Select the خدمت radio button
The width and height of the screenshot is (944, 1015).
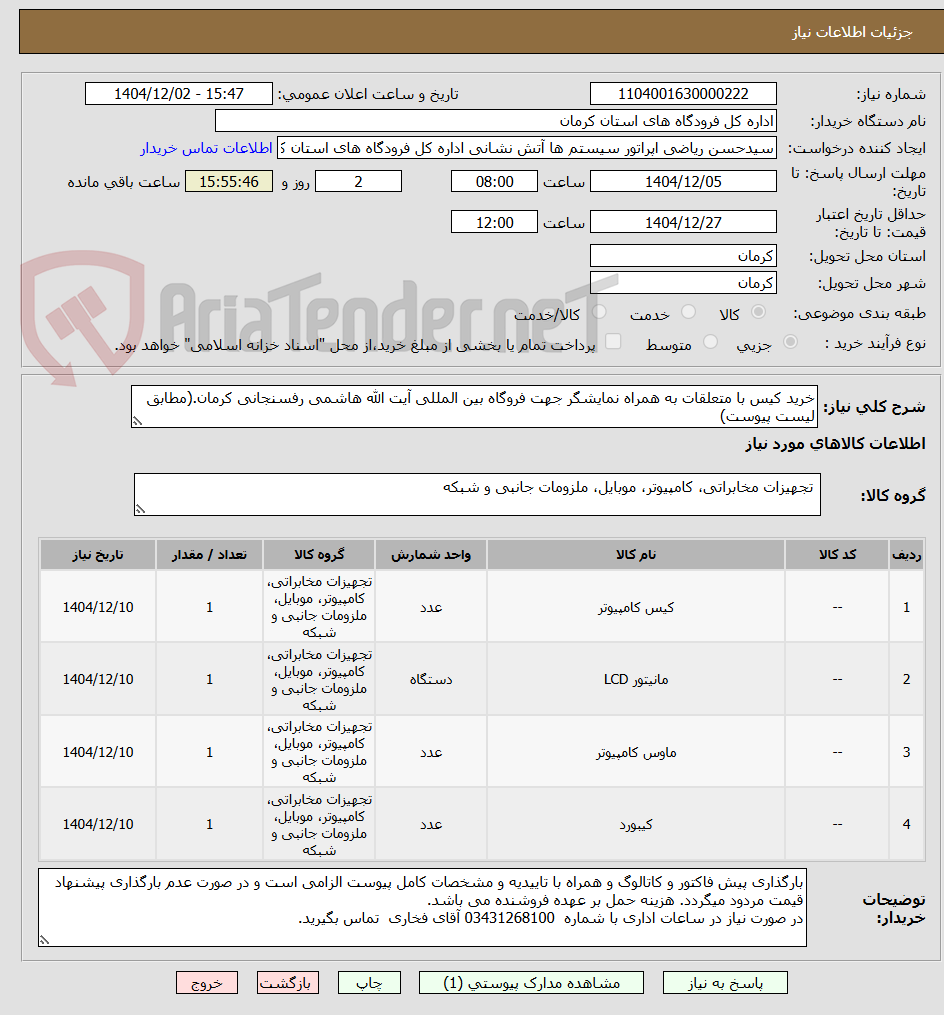688,313
